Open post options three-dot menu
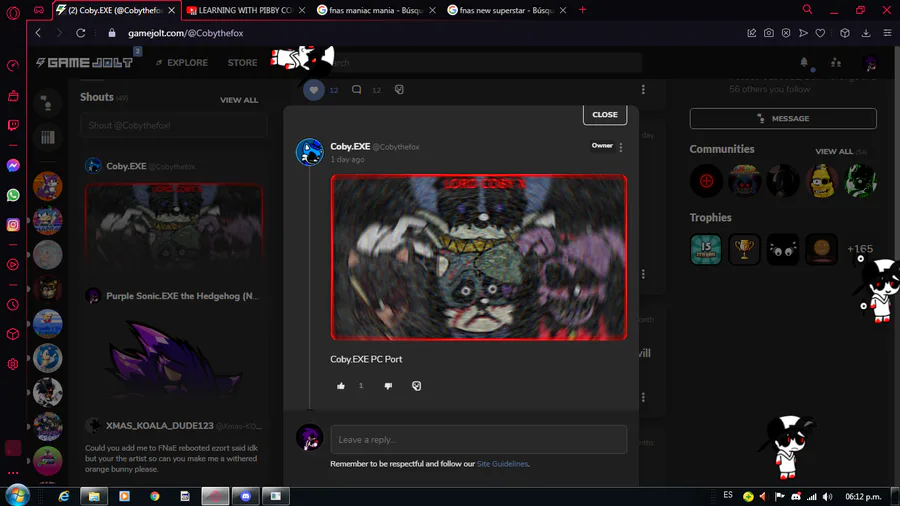 [643, 89]
